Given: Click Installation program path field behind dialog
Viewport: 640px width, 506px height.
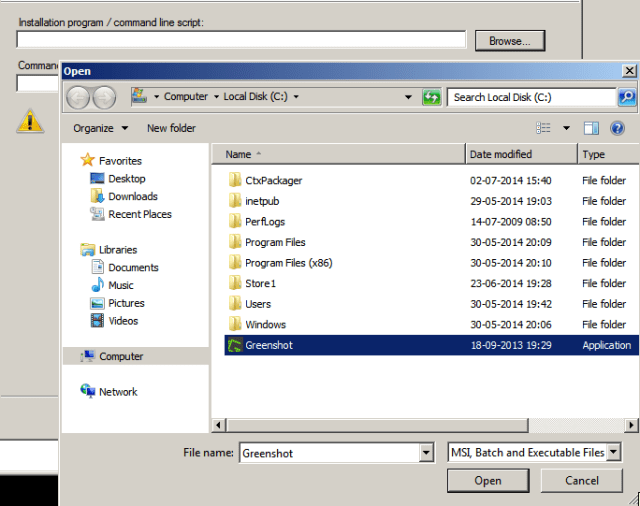Looking at the screenshot, I should click(x=241, y=40).
